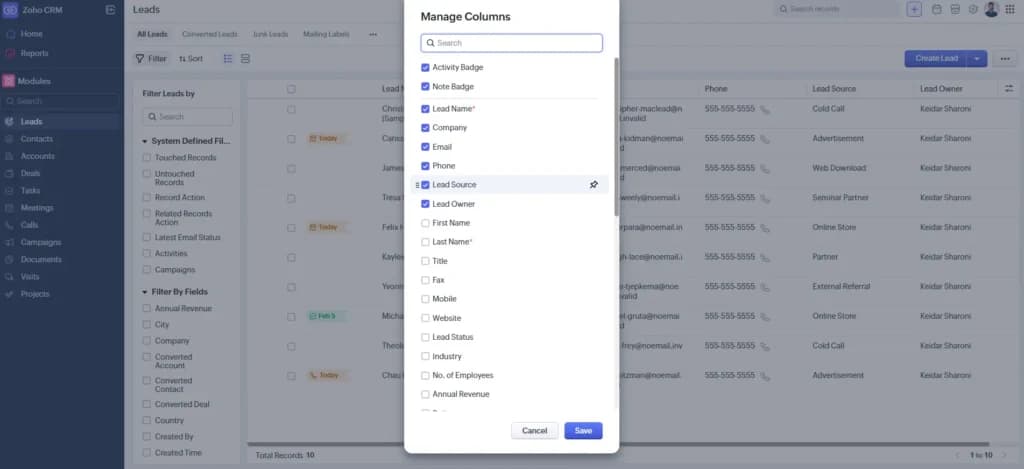Collapse Filter By Fields section
Viewport: 1024px width, 469px height.
pyautogui.click(x=144, y=292)
